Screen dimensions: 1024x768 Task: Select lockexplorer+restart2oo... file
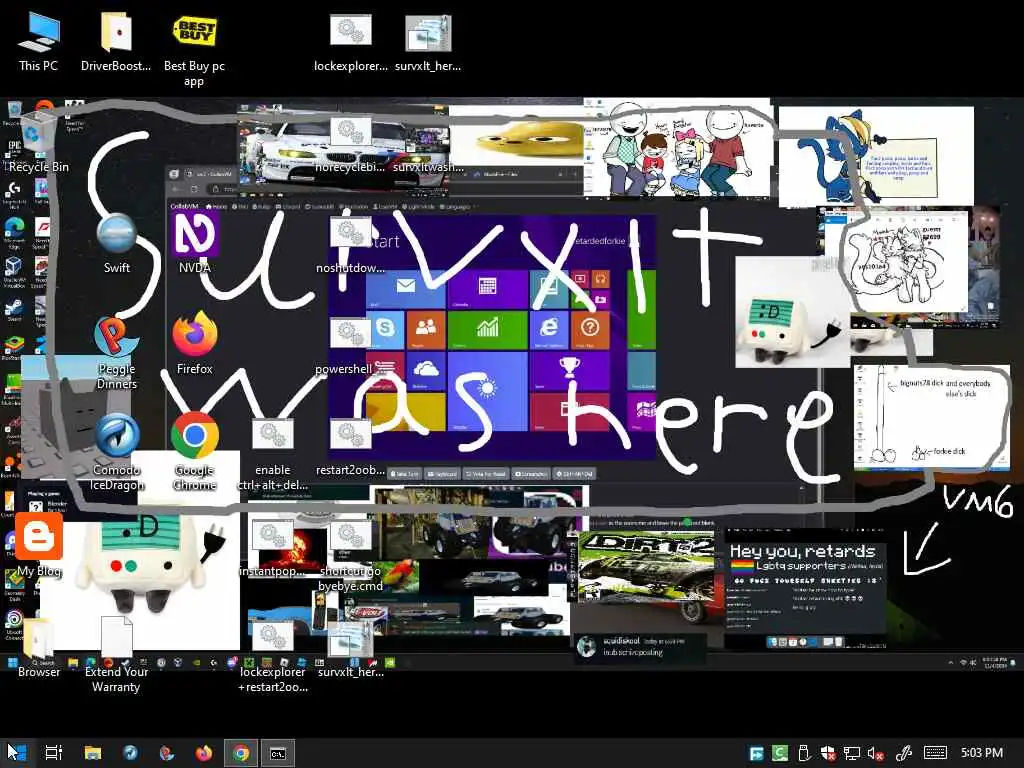coord(272,656)
